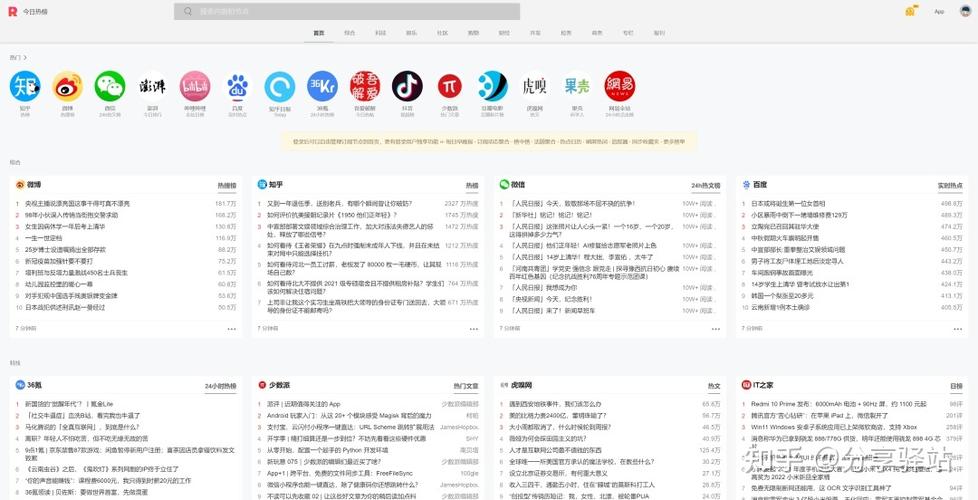Open 虎嗅网 item '大小周都取消了'
The width and height of the screenshot is (978, 500).
pos(559,427)
